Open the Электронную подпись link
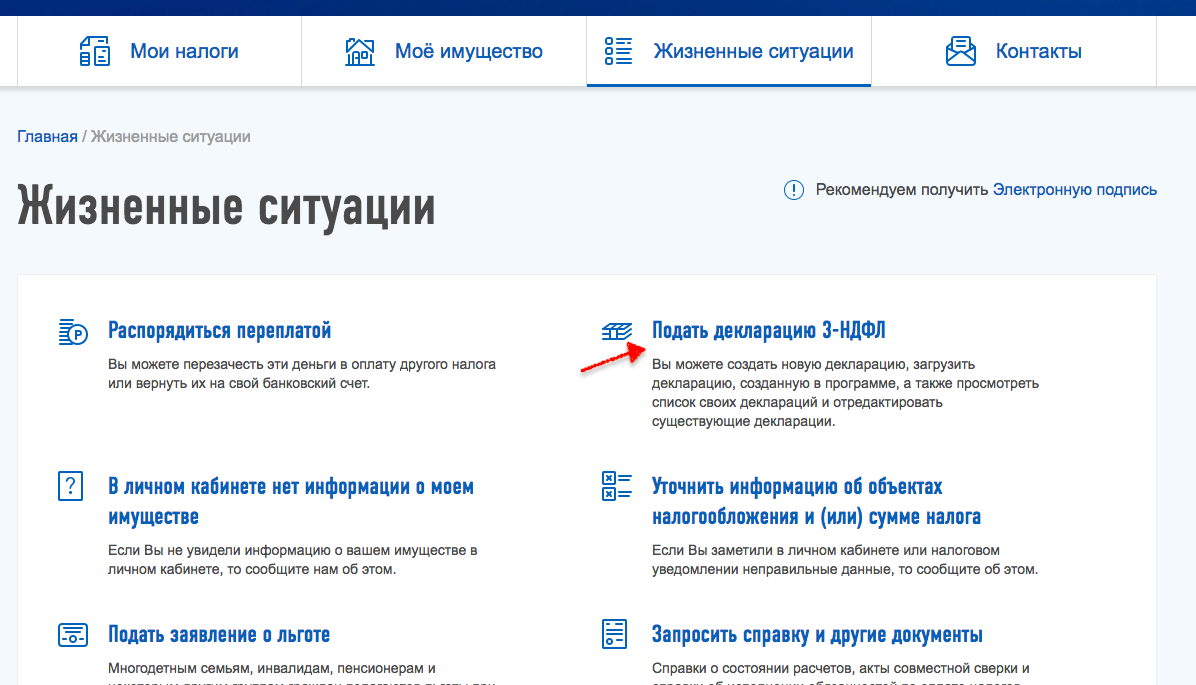 1074,190
